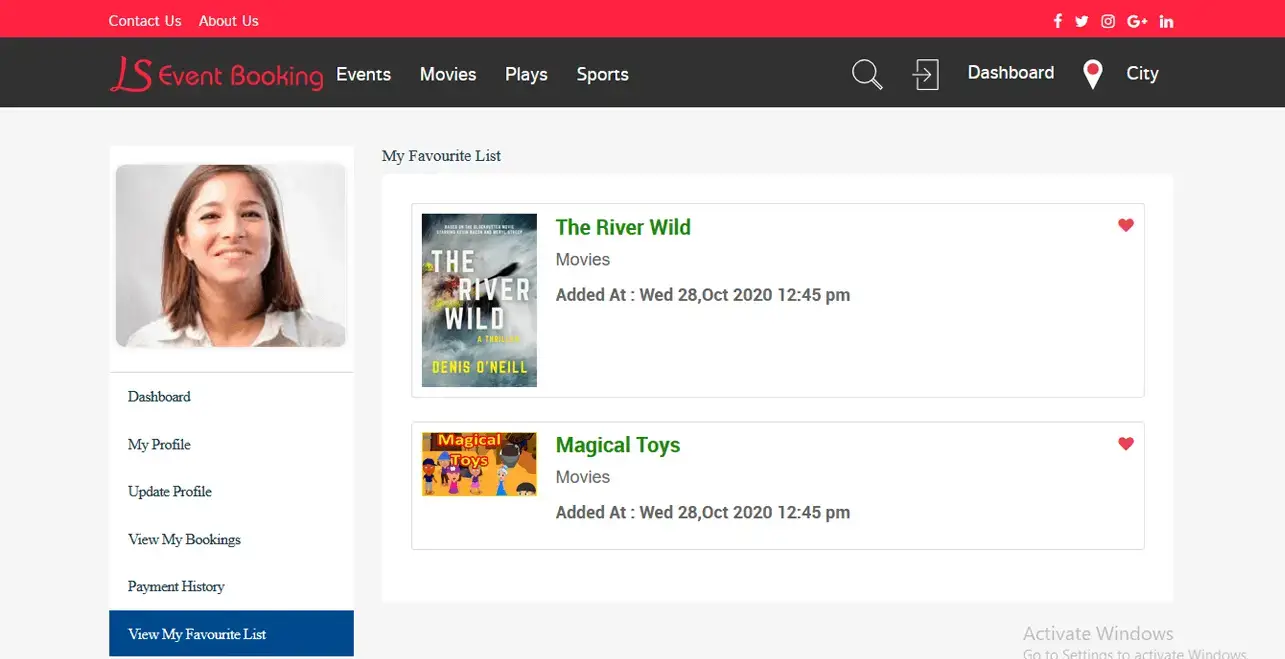Open the Contact Us link
This screenshot has width=1285, height=659.
(x=145, y=21)
